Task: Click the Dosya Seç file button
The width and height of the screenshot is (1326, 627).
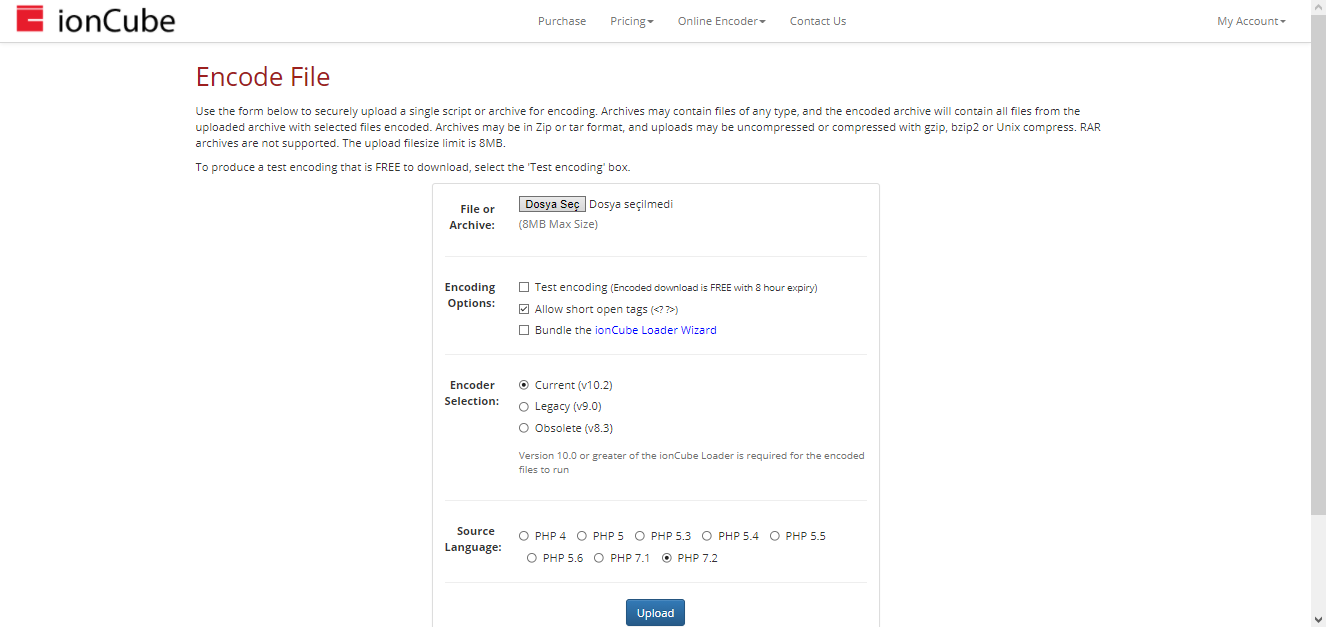Action: point(552,204)
